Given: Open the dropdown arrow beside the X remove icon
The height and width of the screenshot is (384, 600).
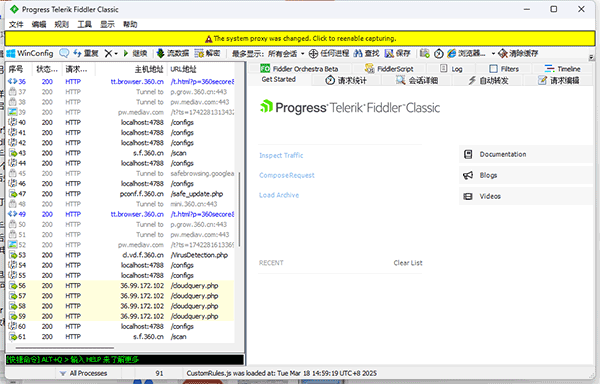Looking at the screenshot, I should tap(116, 54).
